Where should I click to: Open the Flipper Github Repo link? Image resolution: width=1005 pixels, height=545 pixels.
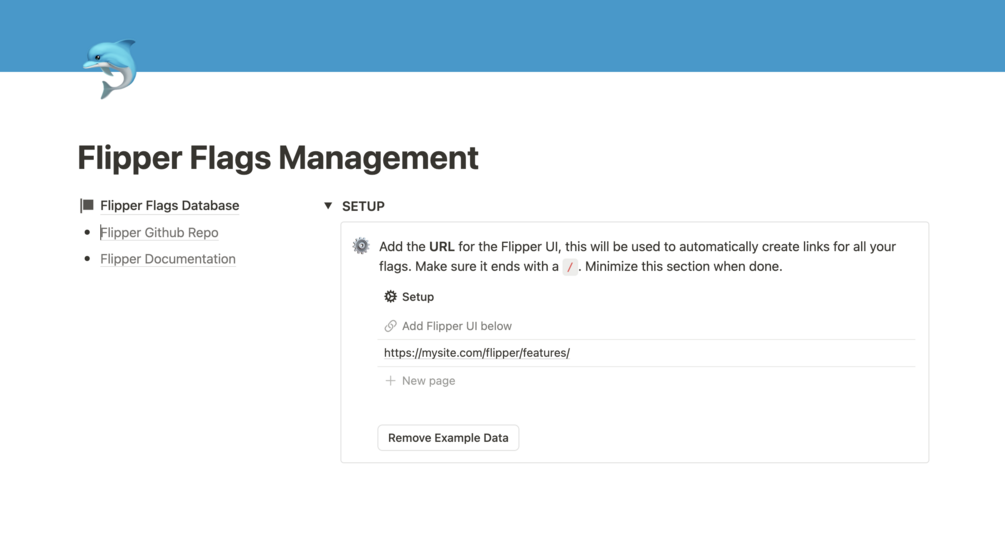click(x=159, y=233)
